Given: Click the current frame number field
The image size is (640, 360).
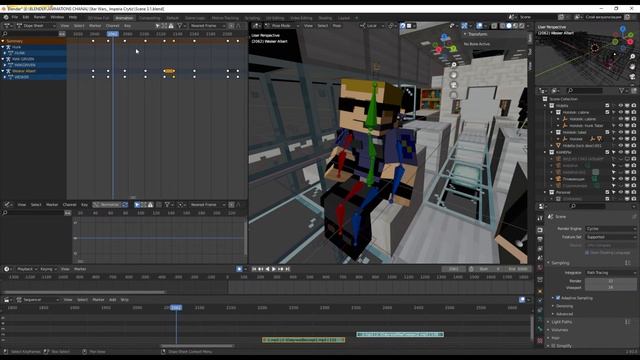Looking at the screenshot, I should (453, 269).
